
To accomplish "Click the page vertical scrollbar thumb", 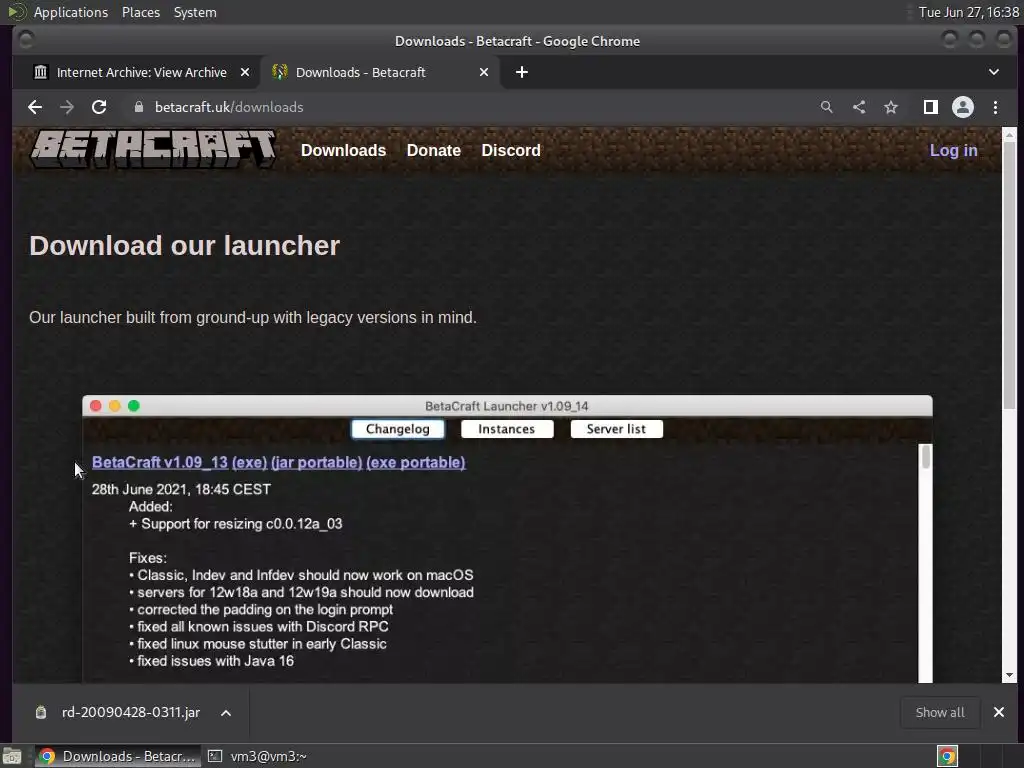I will click(1010, 274).
